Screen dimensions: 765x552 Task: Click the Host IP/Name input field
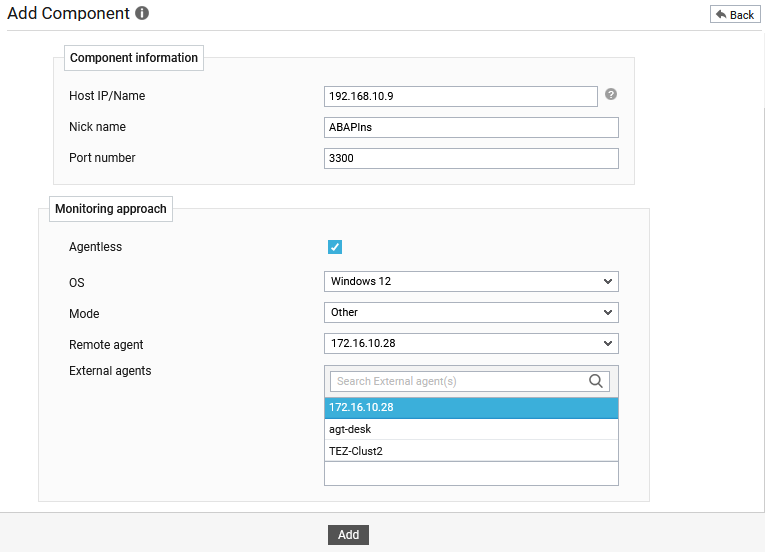[460, 96]
